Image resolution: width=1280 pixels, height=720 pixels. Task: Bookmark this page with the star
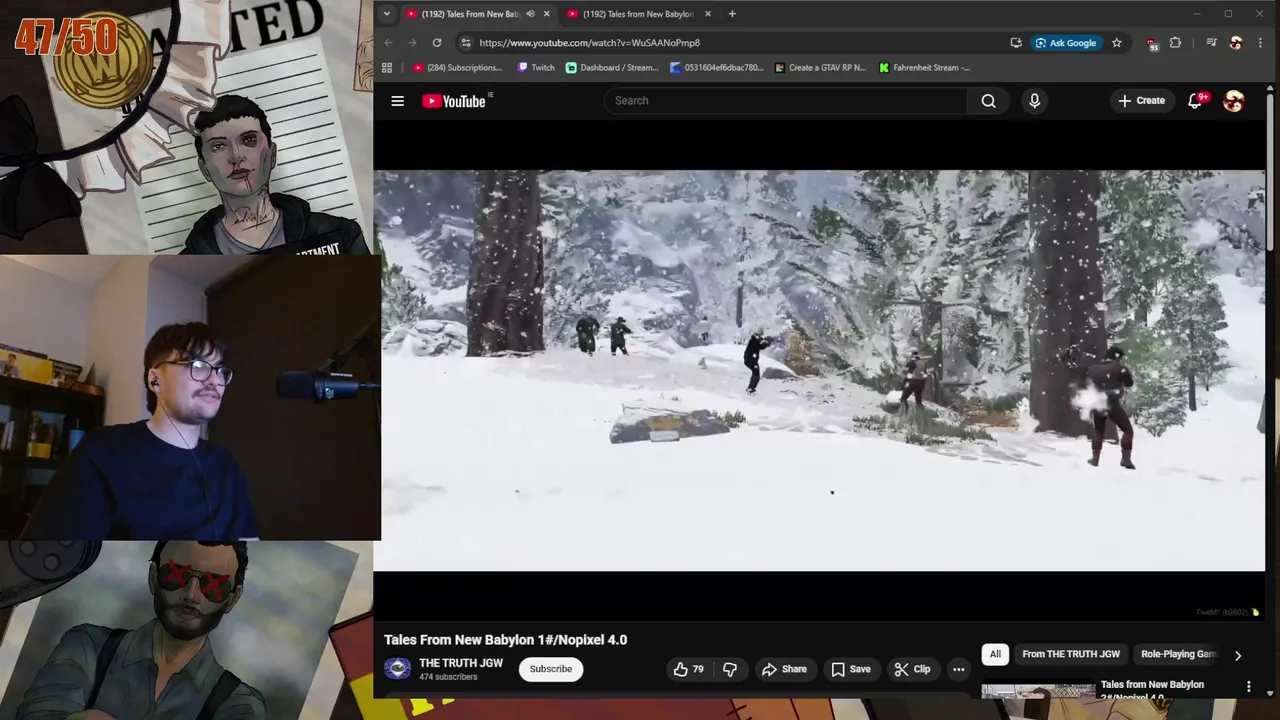point(1116,43)
